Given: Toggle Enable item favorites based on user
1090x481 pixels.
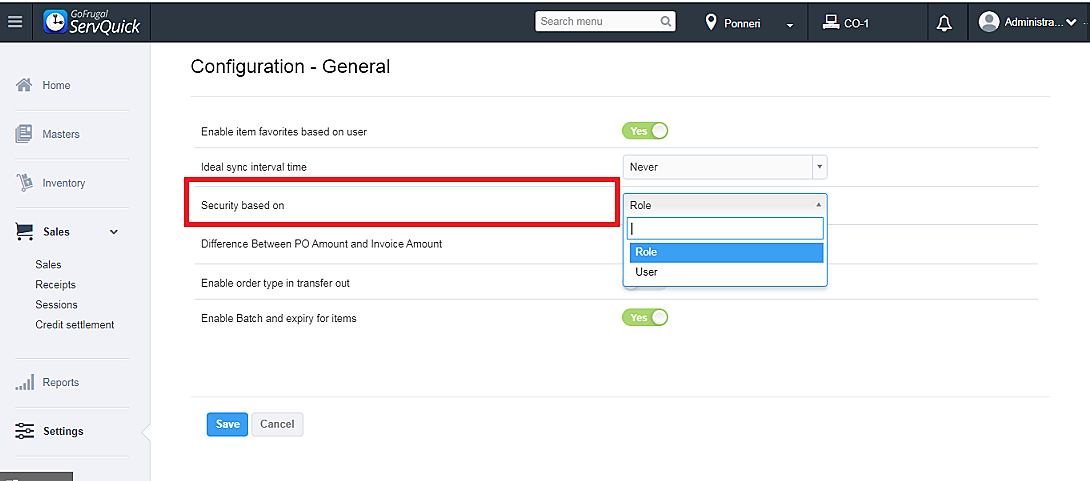Looking at the screenshot, I should [x=645, y=131].
